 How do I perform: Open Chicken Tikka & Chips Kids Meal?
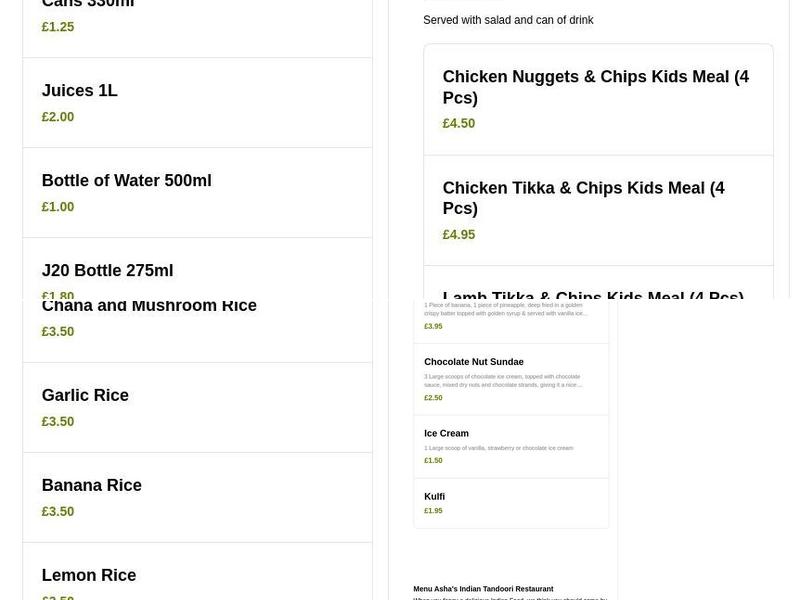click(583, 198)
